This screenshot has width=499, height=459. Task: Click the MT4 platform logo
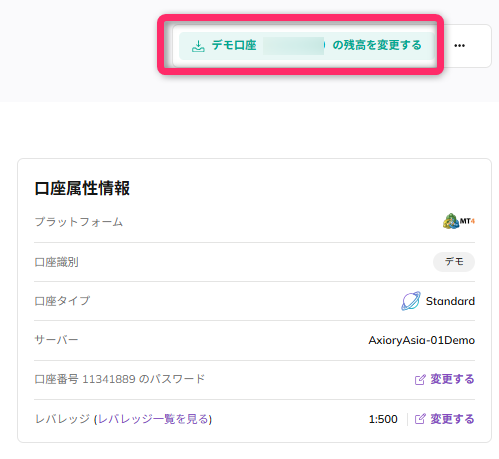point(458,221)
